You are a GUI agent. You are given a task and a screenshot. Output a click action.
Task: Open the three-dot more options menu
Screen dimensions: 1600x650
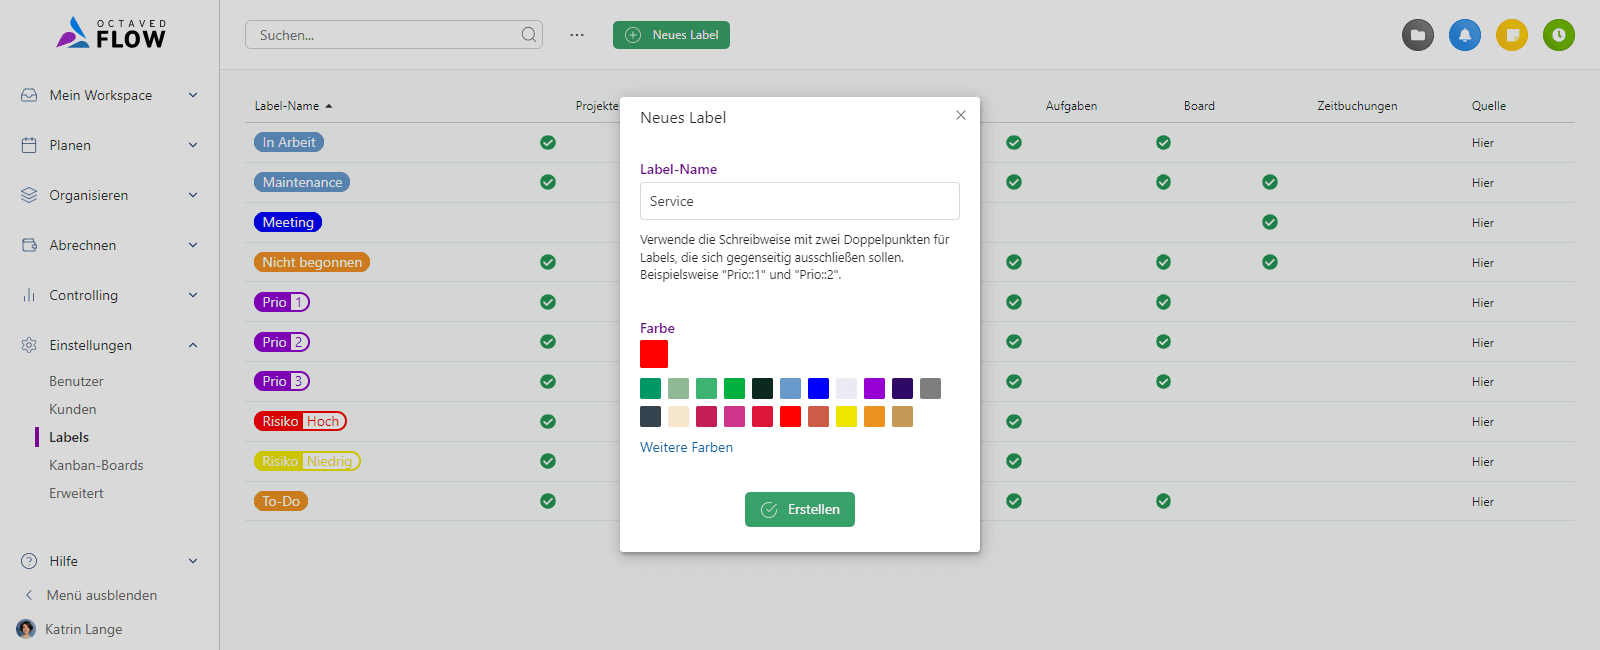tap(577, 35)
